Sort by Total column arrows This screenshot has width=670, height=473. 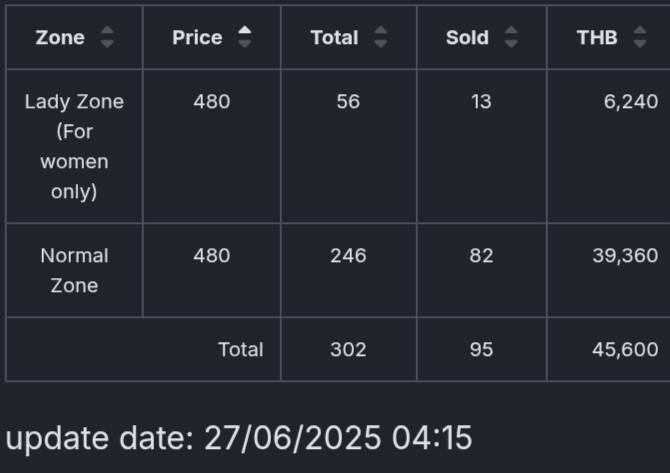pos(380,37)
